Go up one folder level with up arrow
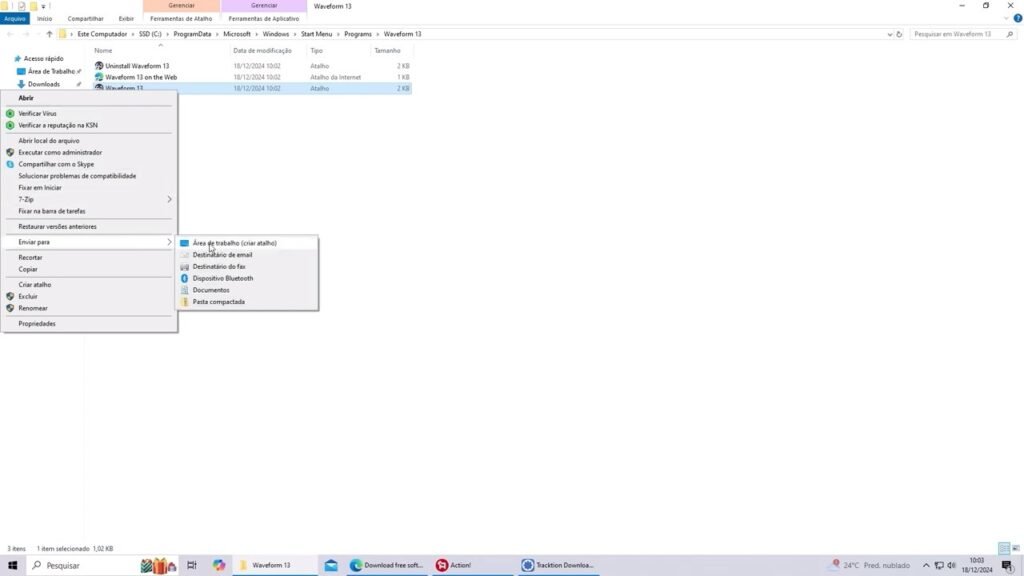This screenshot has height=576, width=1024. tap(49, 34)
